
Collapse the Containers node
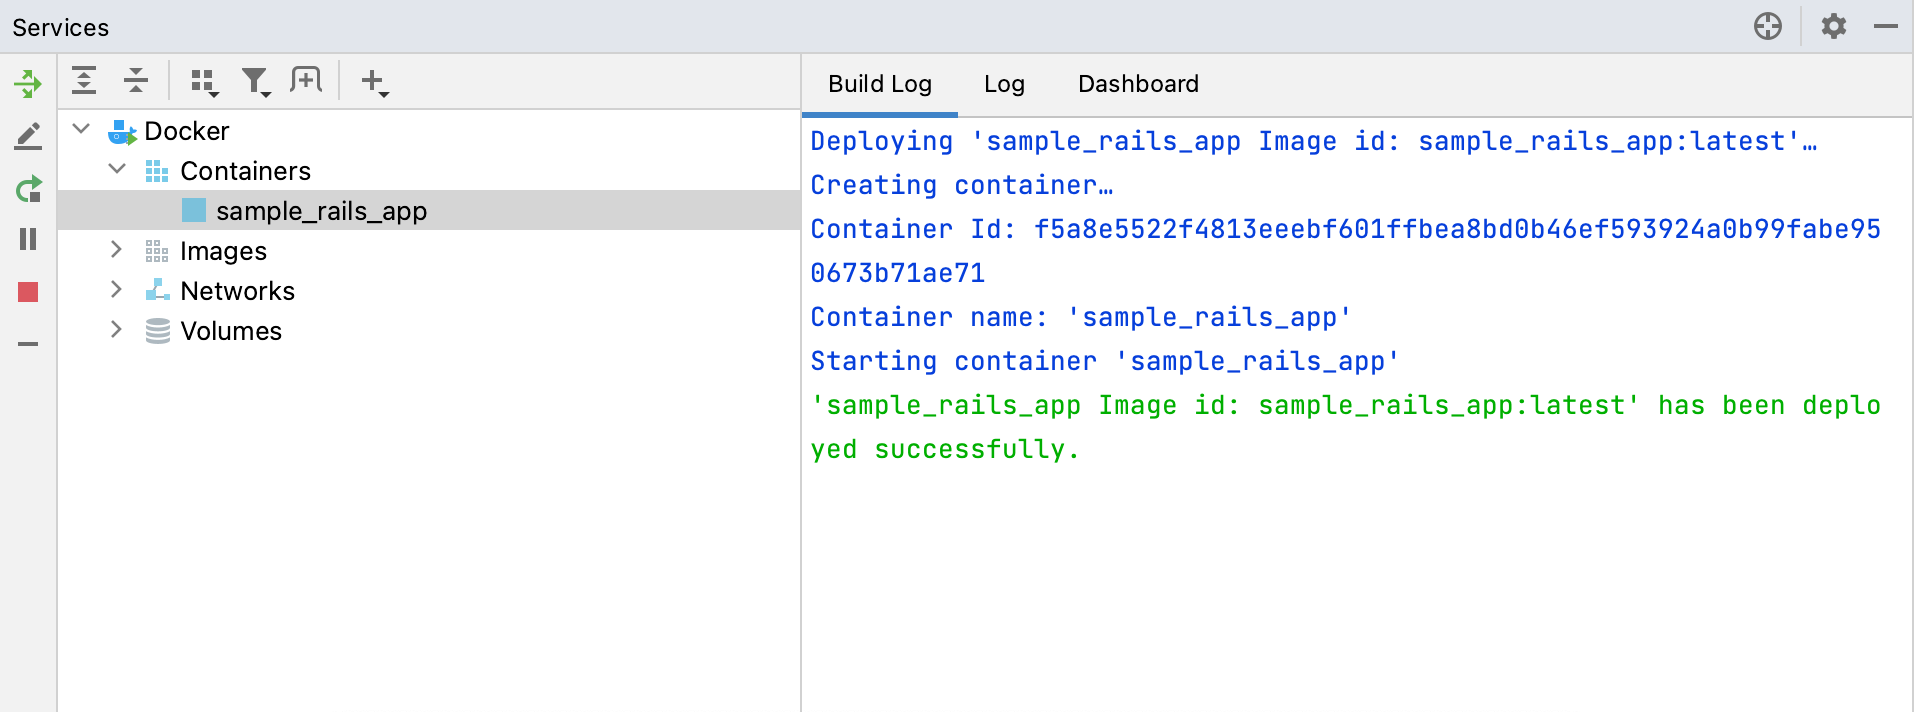[x=117, y=170]
